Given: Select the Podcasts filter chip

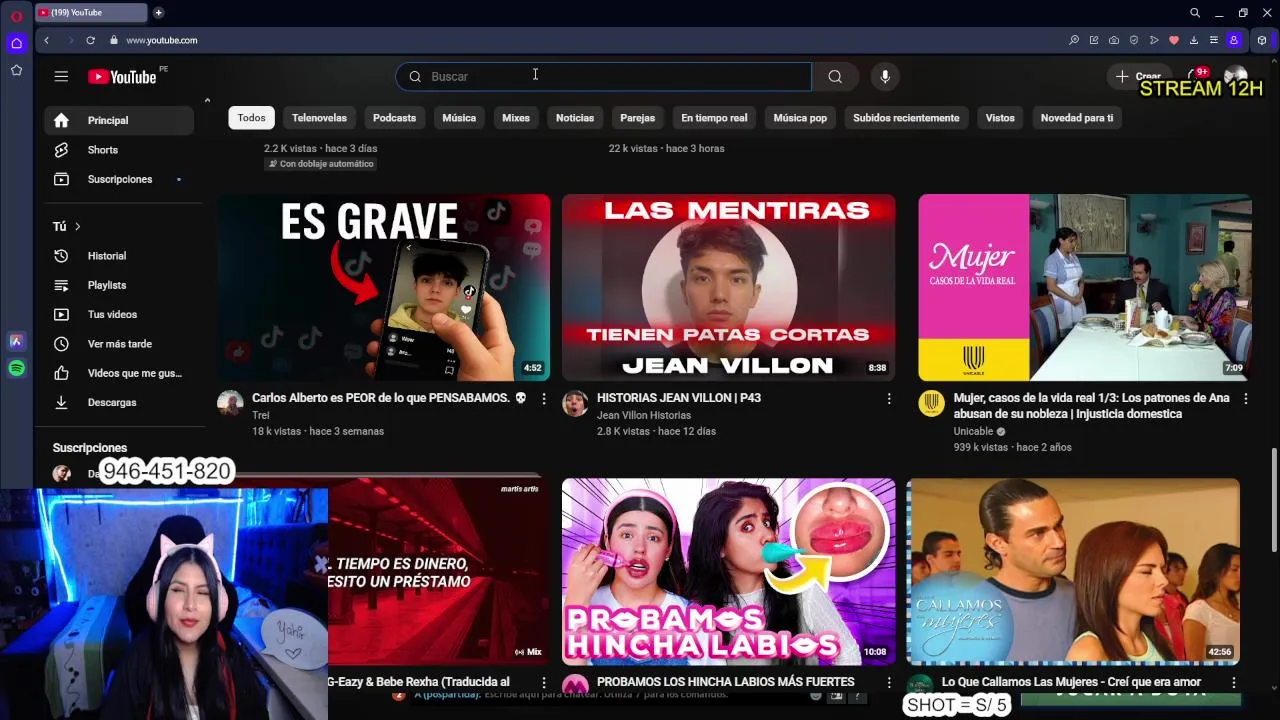Looking at the screenshot, I should tap(394, 118).
